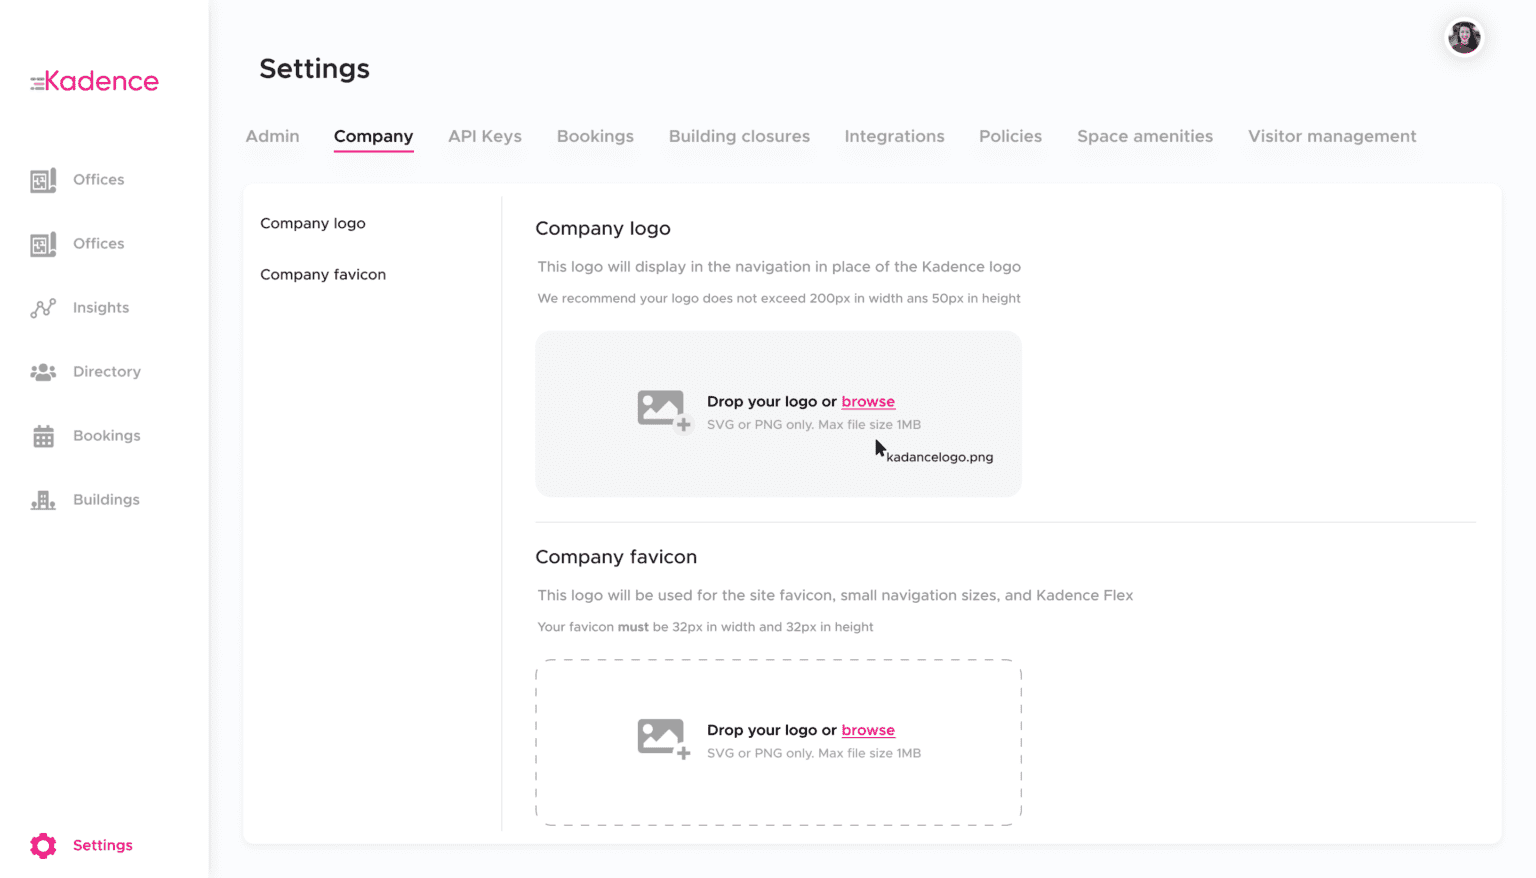This screenshot has height=878, width=1536.
Task: Switch to the Admin tab
Action: (x=272, y=136)
